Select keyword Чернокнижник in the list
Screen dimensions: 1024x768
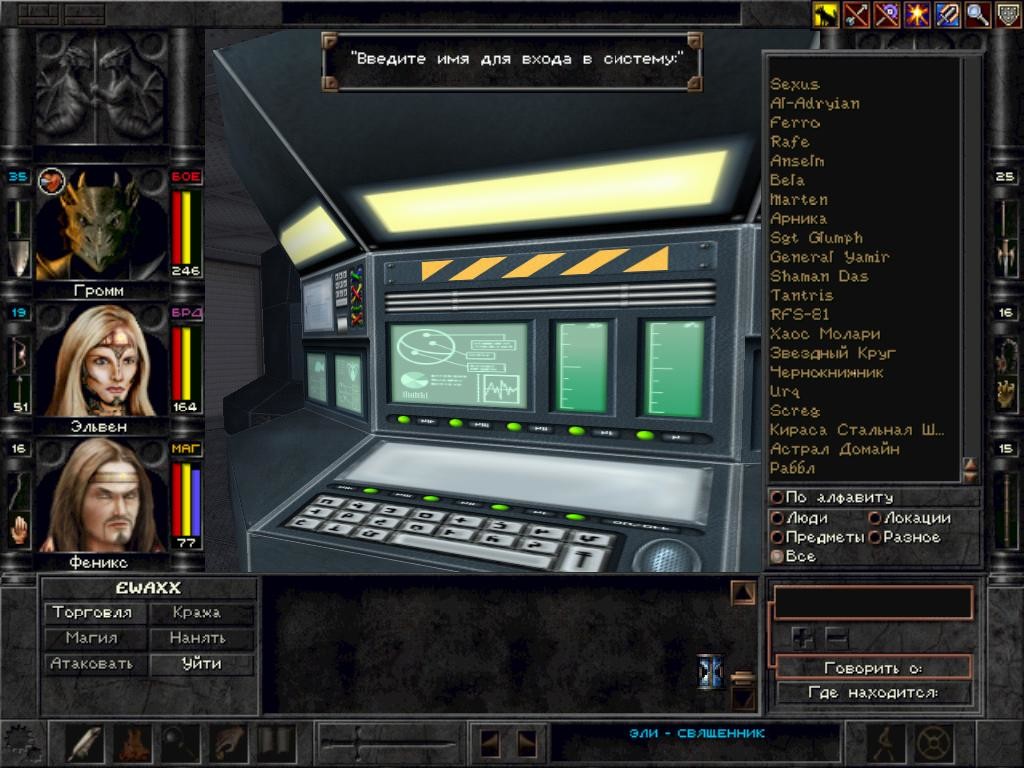click(827, 372)
